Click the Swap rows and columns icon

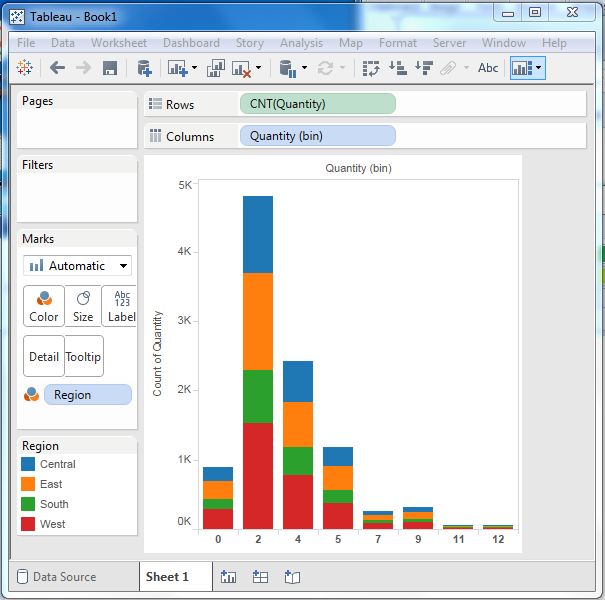[x=371, y=68]
